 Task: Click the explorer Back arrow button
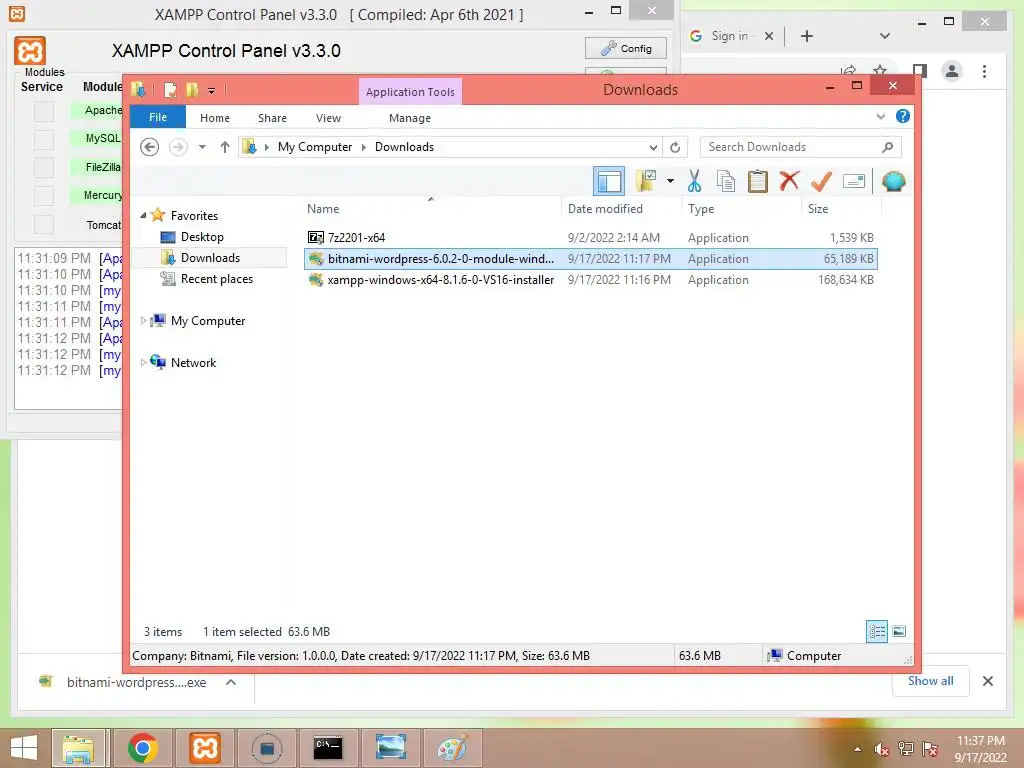coord(150,147)
